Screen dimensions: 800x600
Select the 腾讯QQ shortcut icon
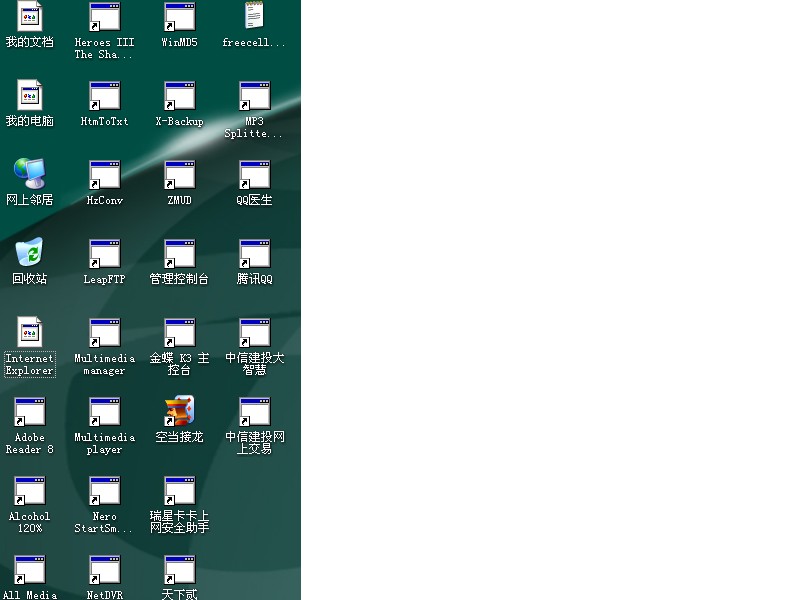pos(254,254)
